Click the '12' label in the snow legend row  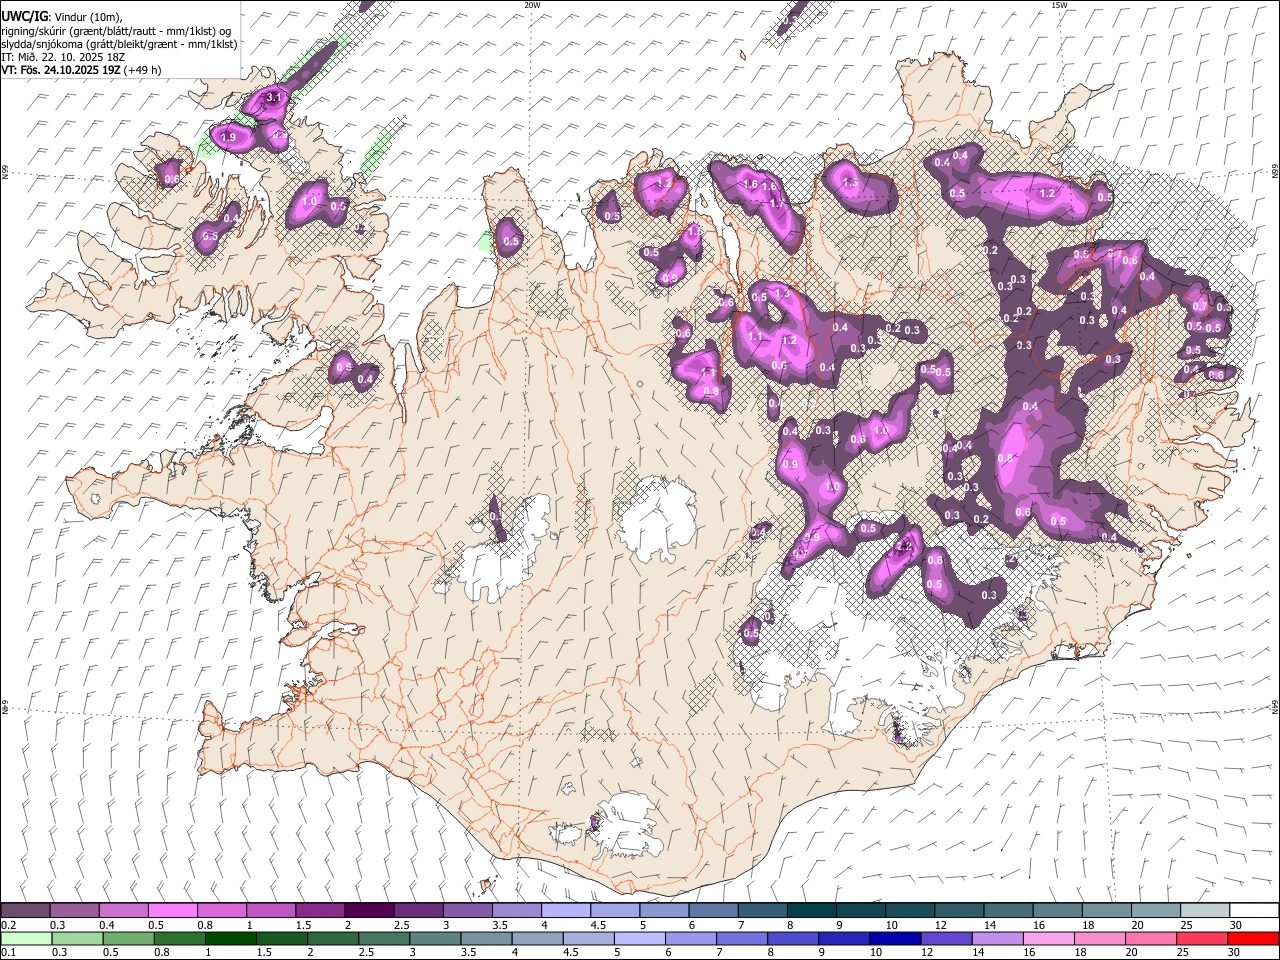tap(941, 925)
